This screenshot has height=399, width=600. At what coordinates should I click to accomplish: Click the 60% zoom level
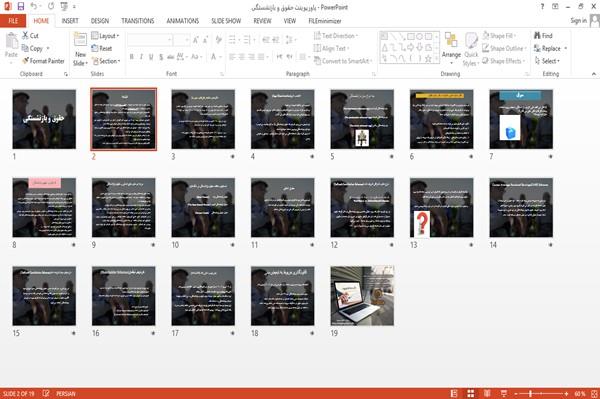tap(579, 393)
